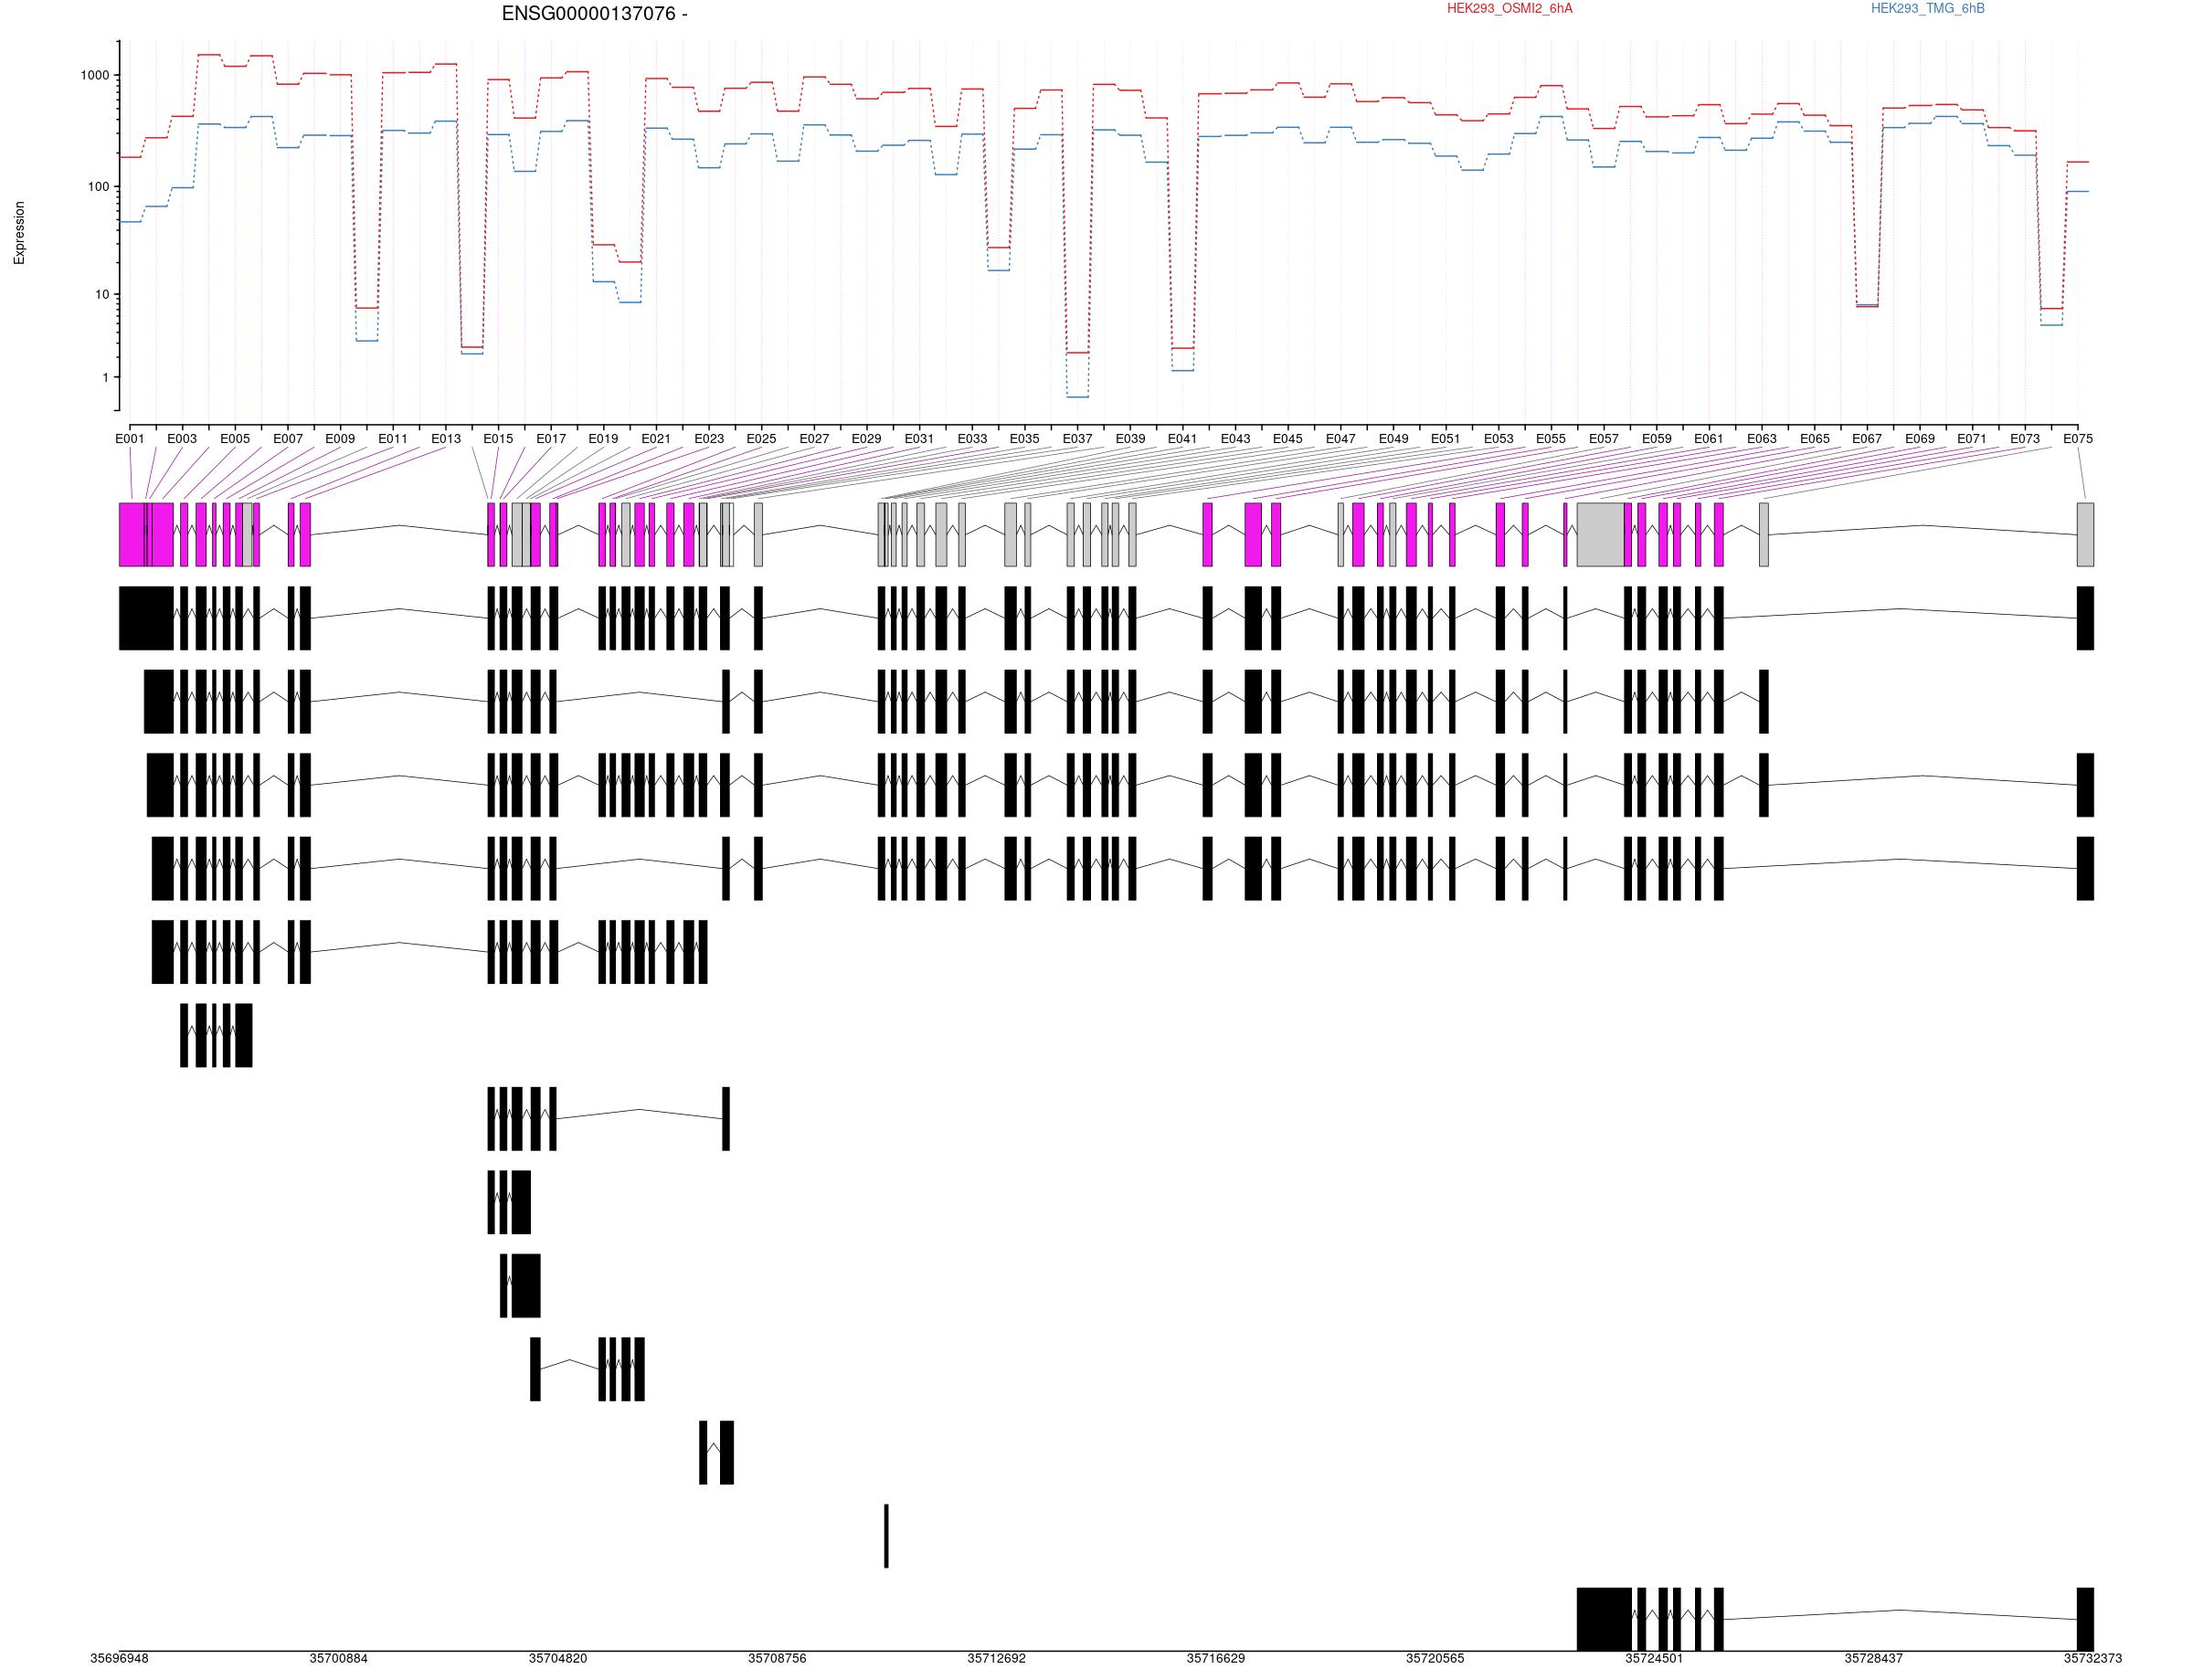Viewport: 2193px width, 1680px height.
Task: Click exon bin label E061
Action: click(1709, 439)
